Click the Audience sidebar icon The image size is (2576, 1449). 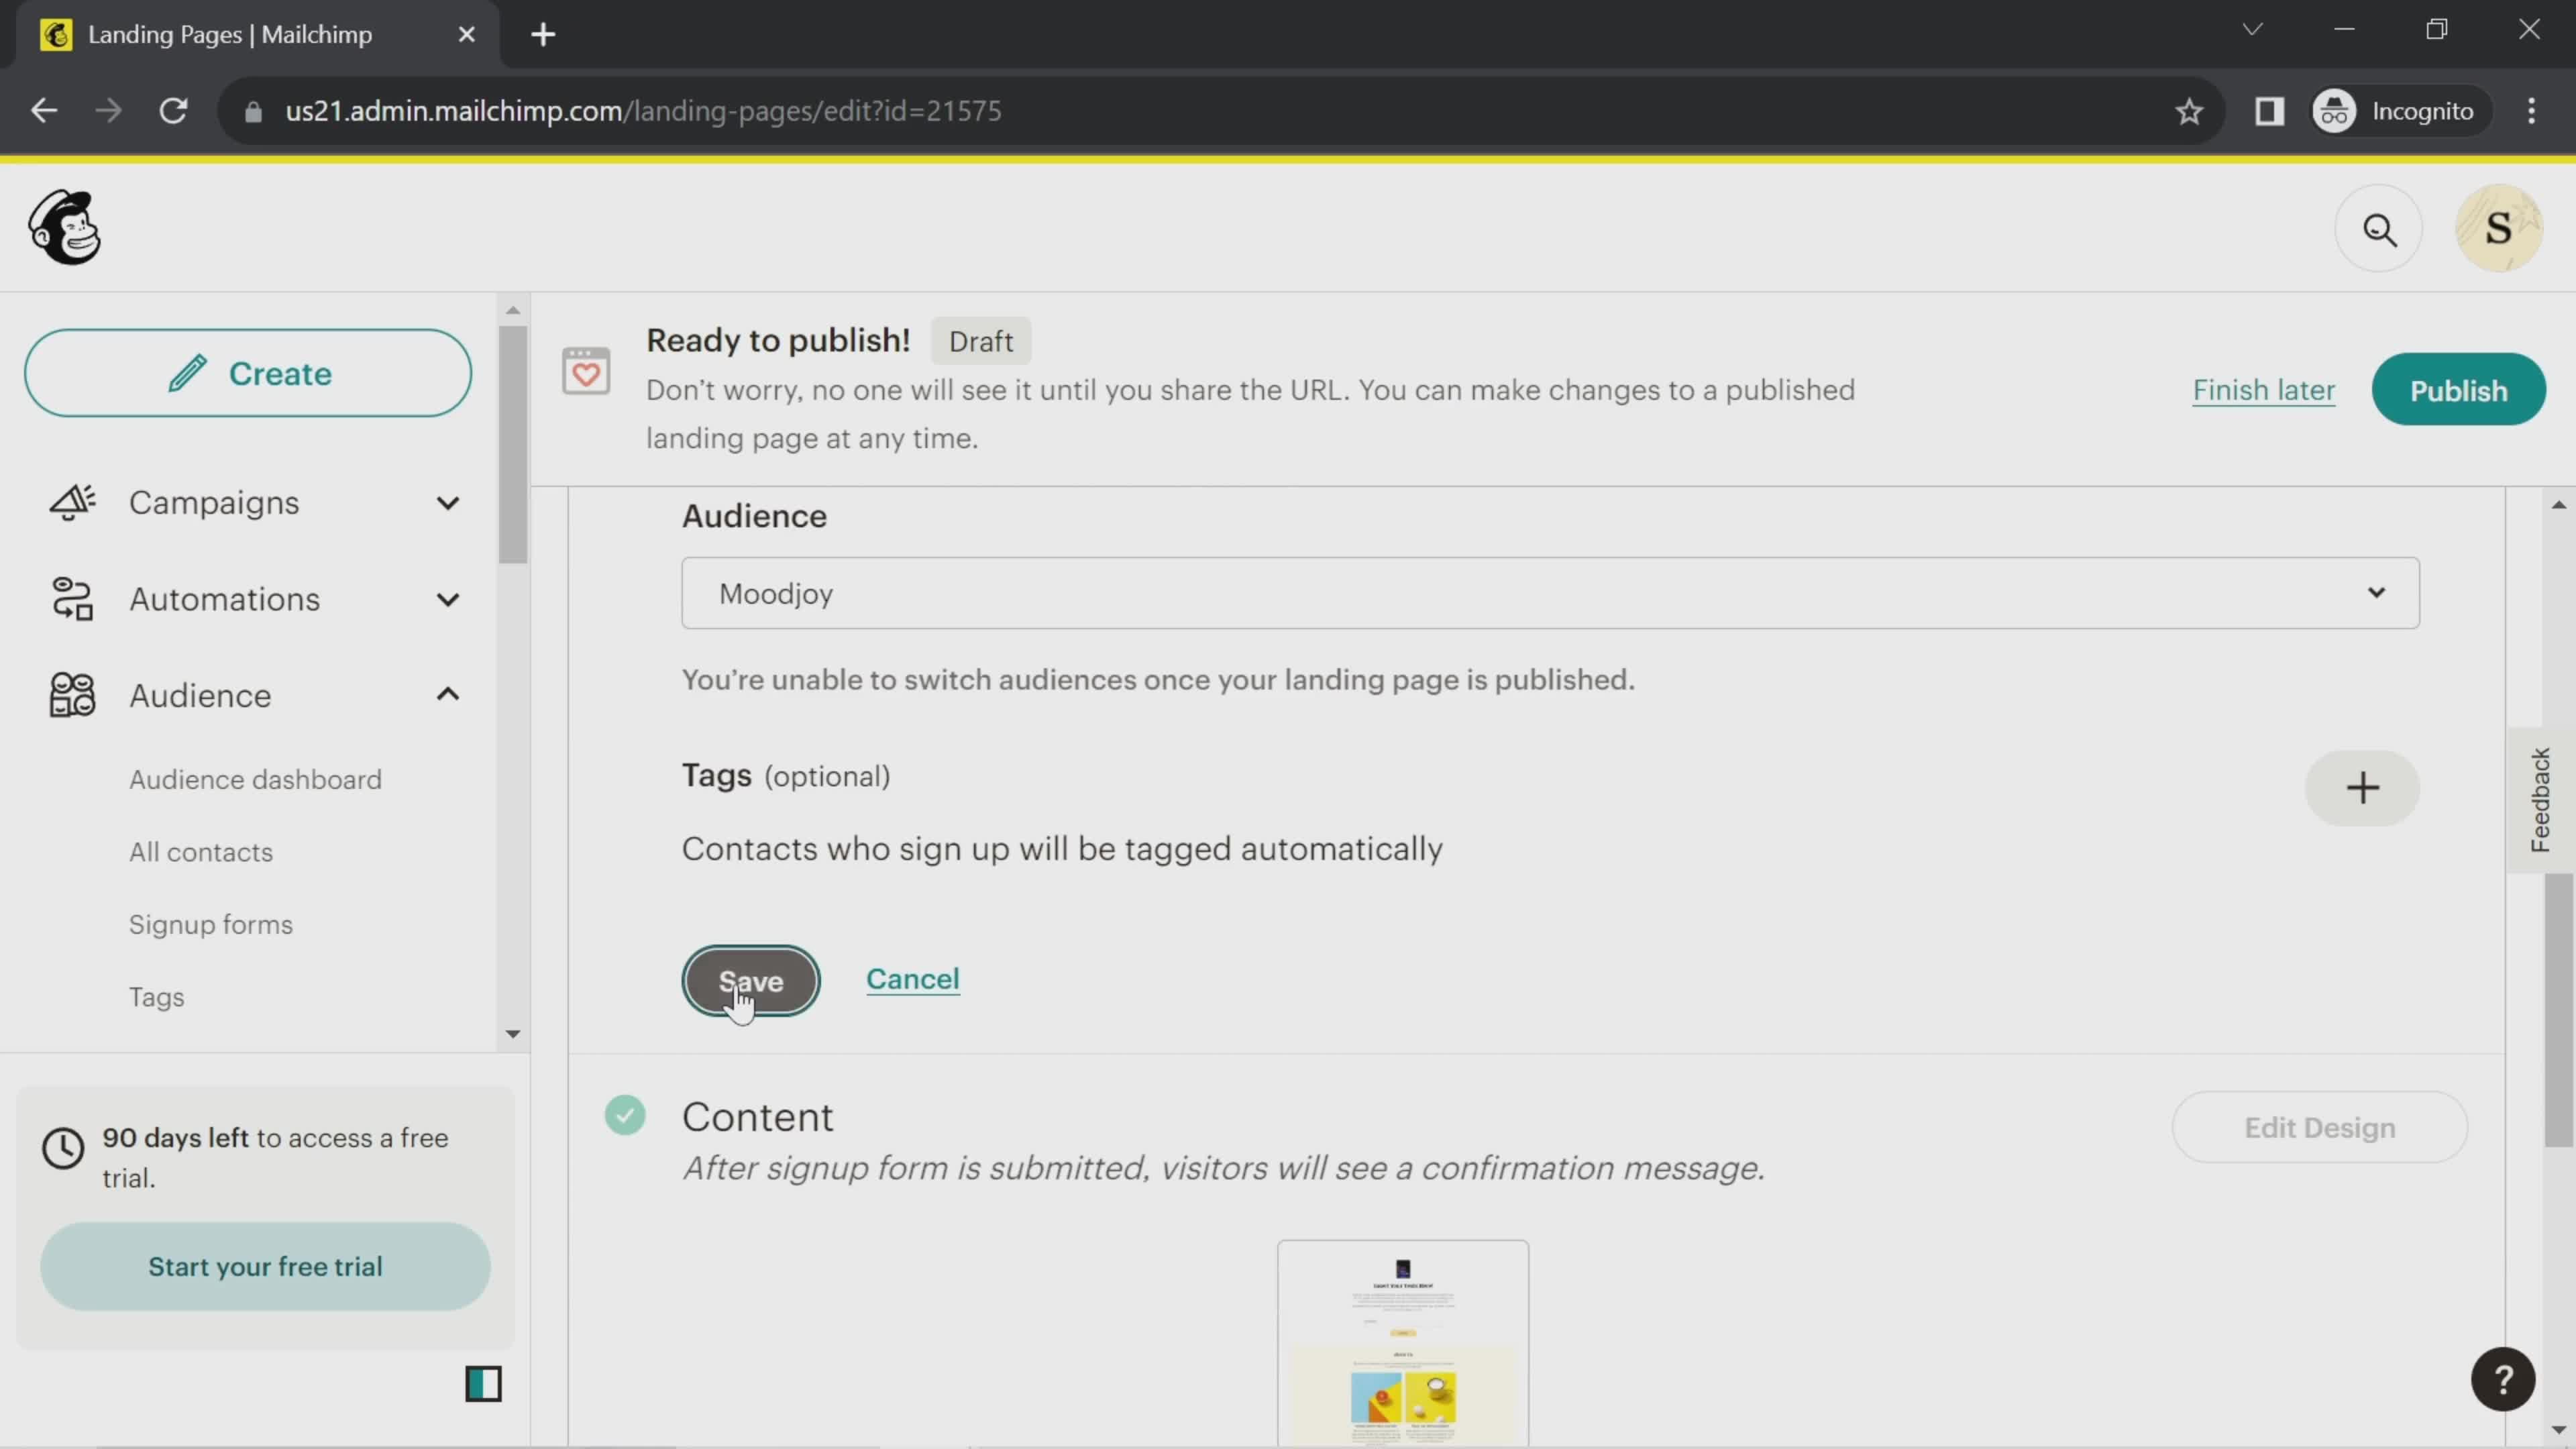tap(70, 695)
